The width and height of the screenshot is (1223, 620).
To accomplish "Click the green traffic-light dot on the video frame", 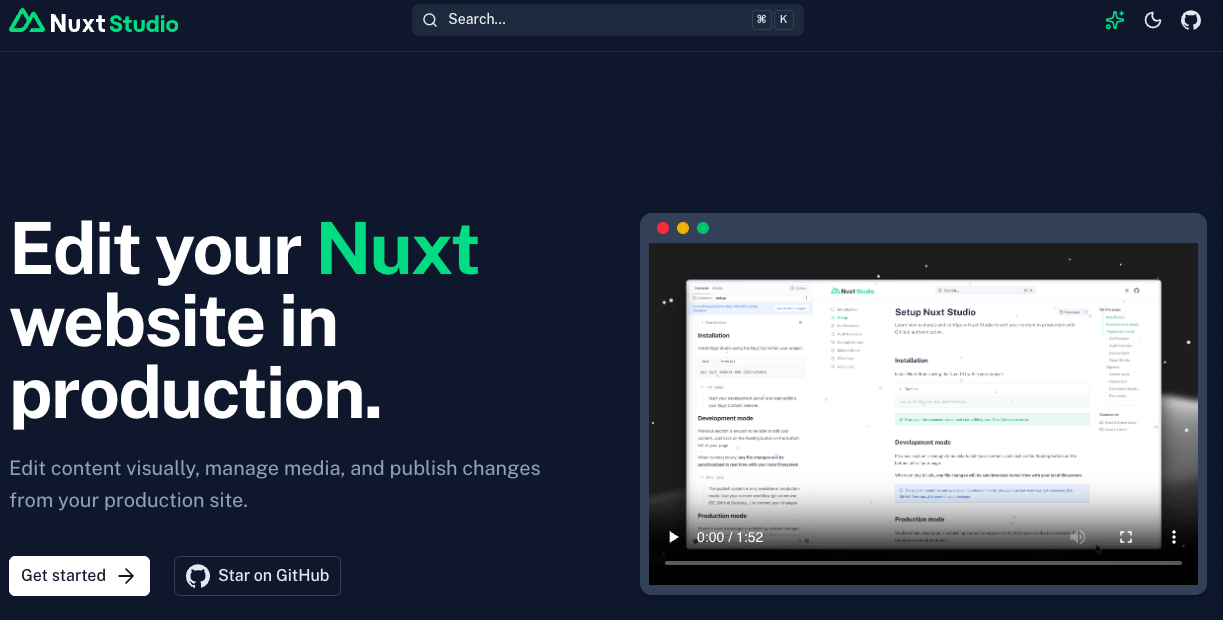I will tap(703, 227).
